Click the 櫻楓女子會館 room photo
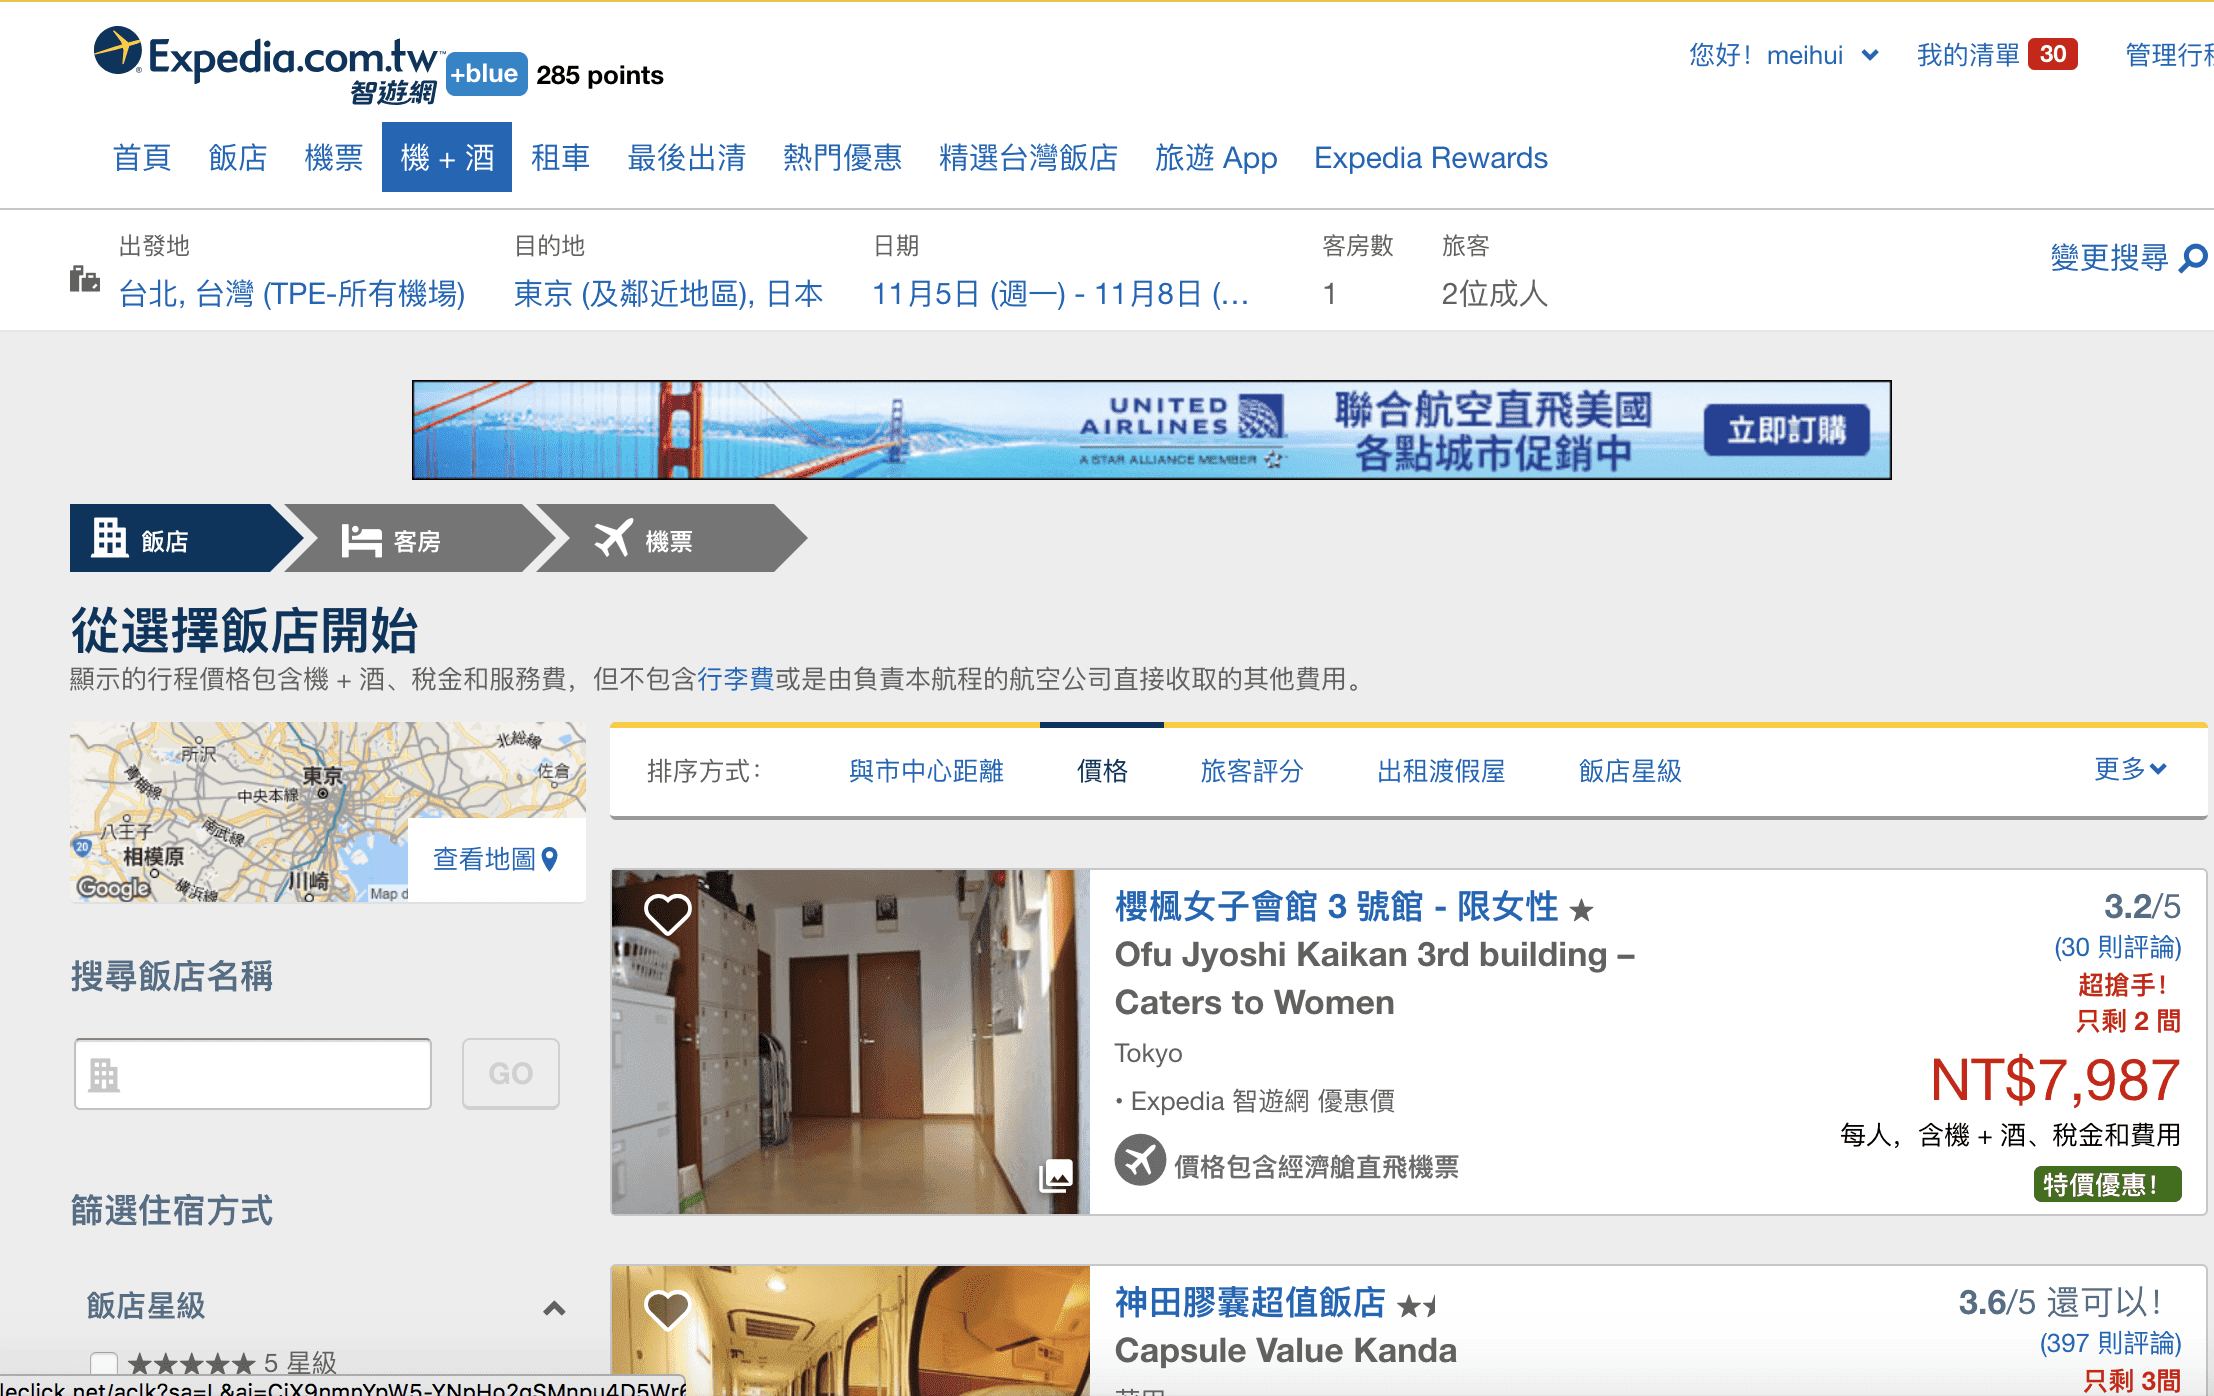The height and width of the screenshot is (1396, 2214). click(x=850, y=1041)
